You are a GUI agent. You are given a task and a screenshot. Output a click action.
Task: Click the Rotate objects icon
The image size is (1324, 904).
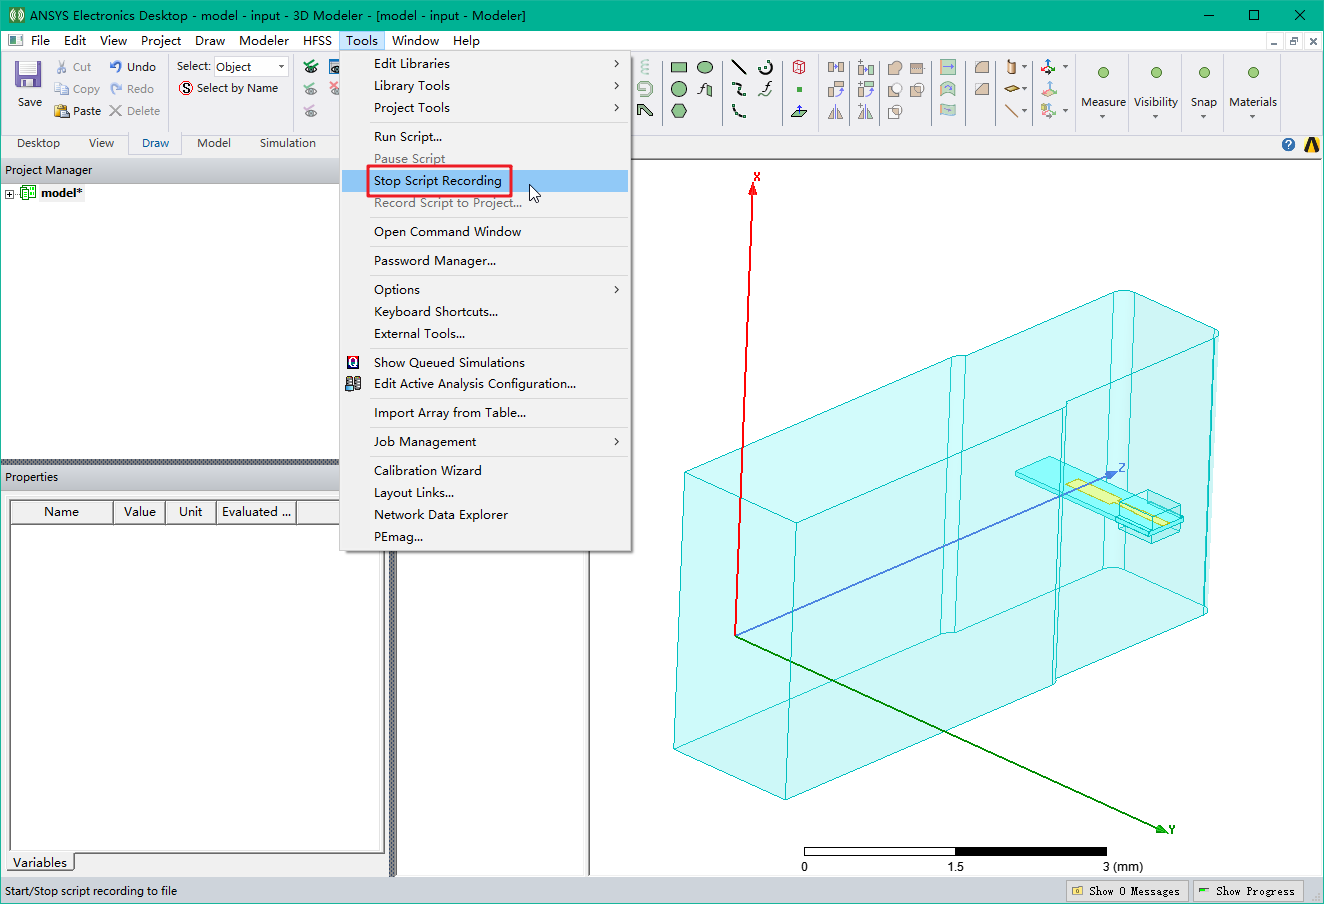click(836, 89)
